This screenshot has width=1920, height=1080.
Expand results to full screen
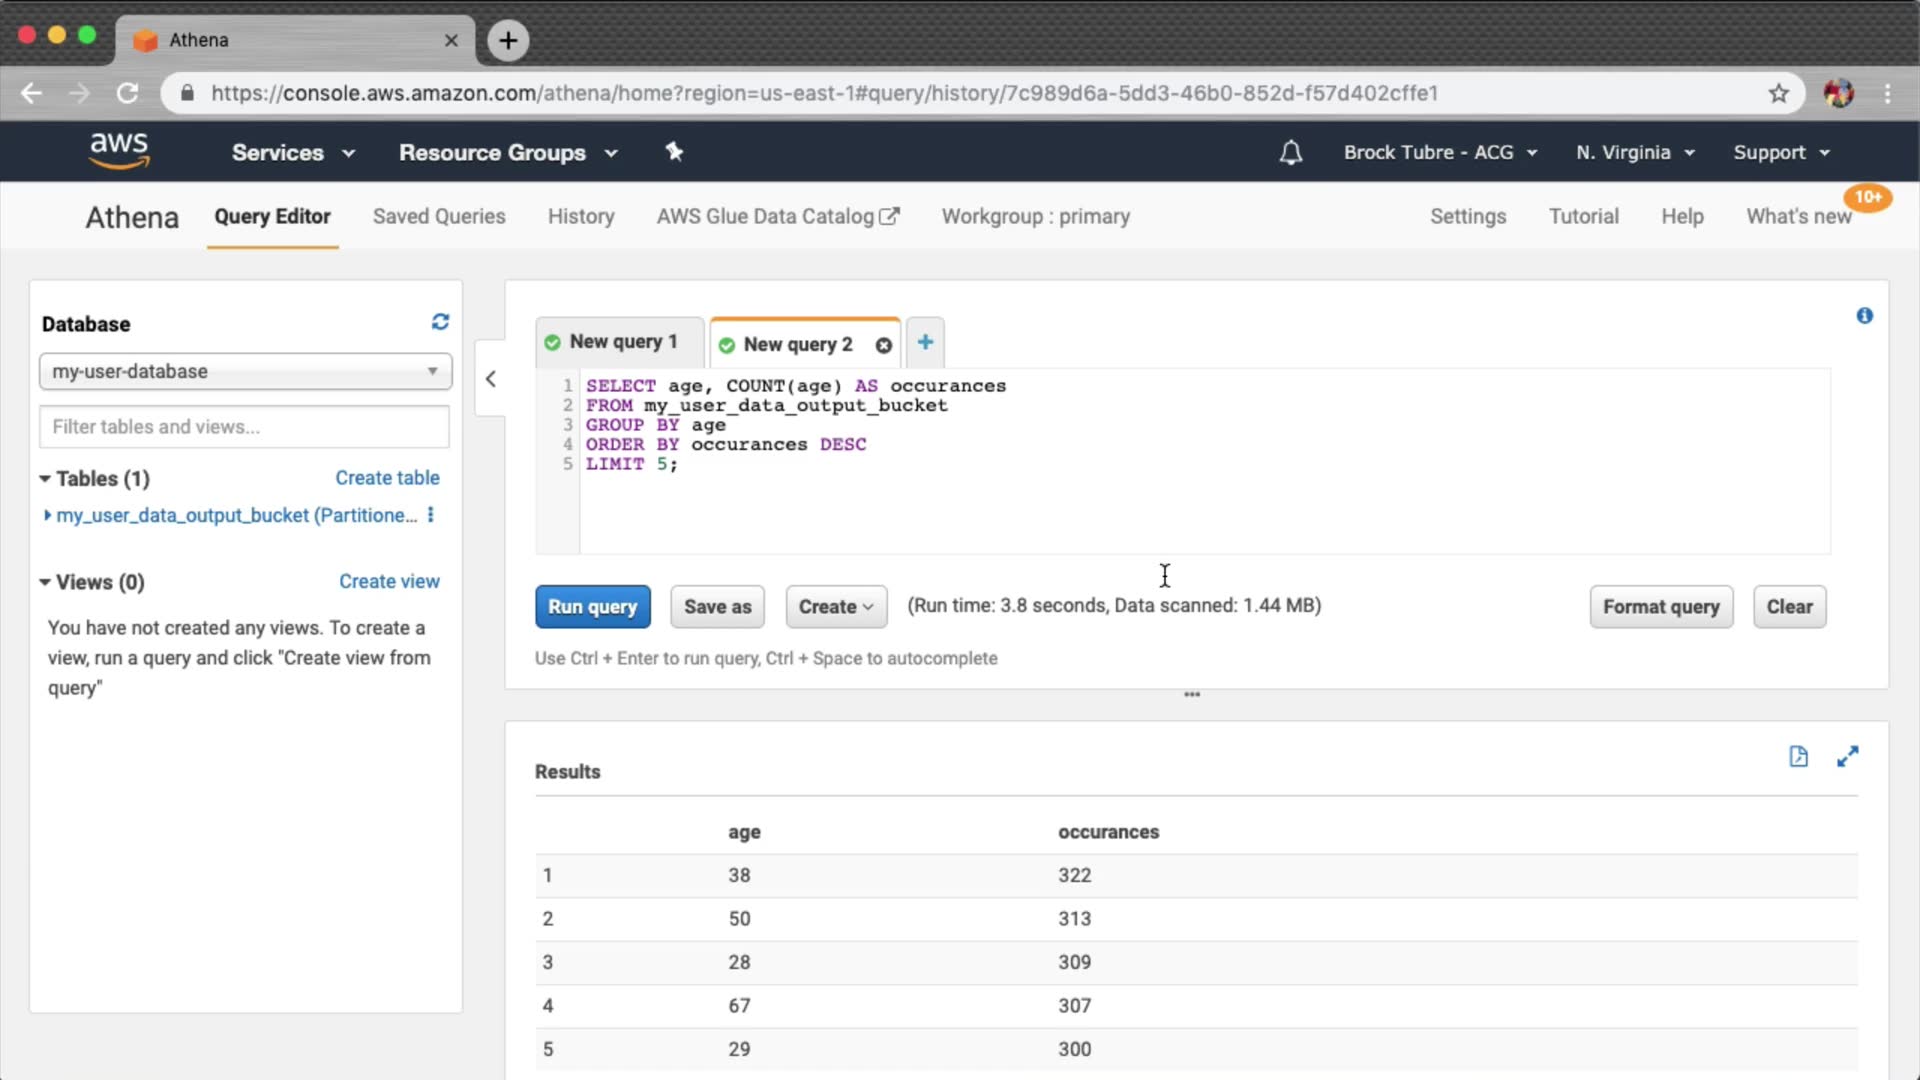[x=1847, y=757]
